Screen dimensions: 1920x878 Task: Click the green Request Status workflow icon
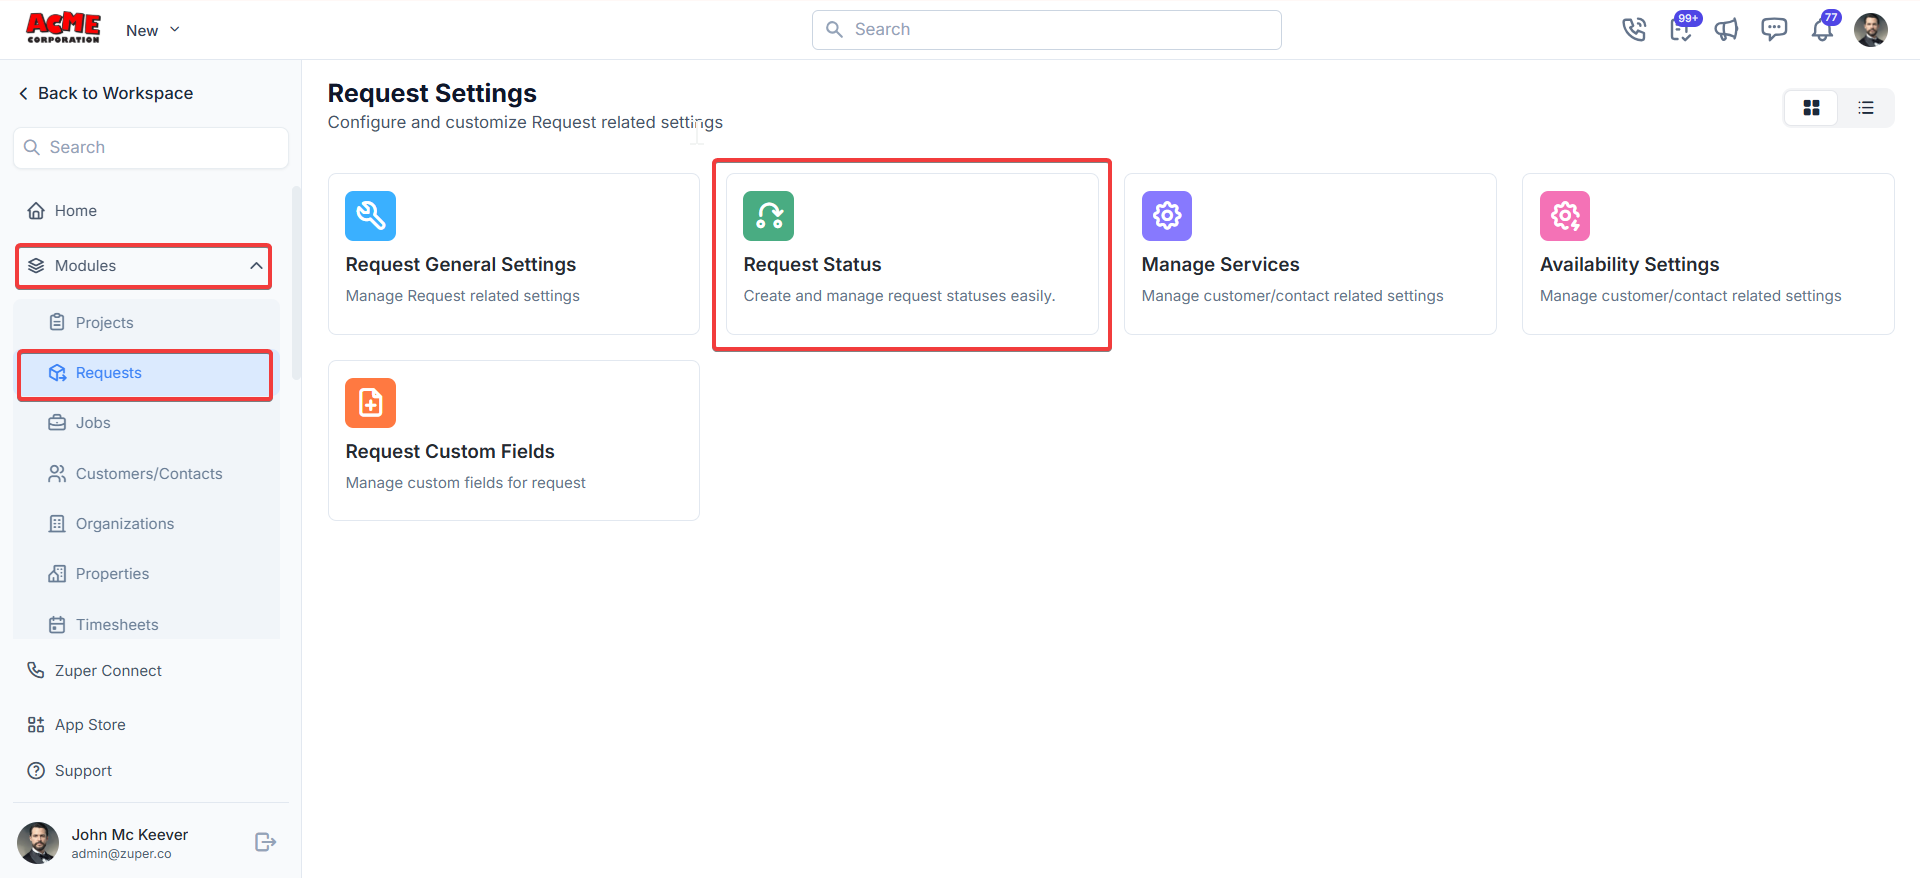[768, 216]
